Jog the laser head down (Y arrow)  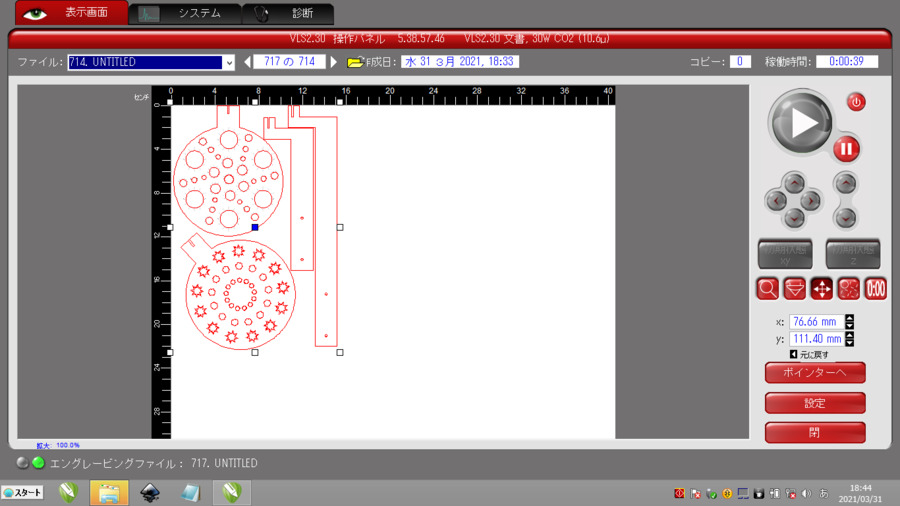(794, 218)
